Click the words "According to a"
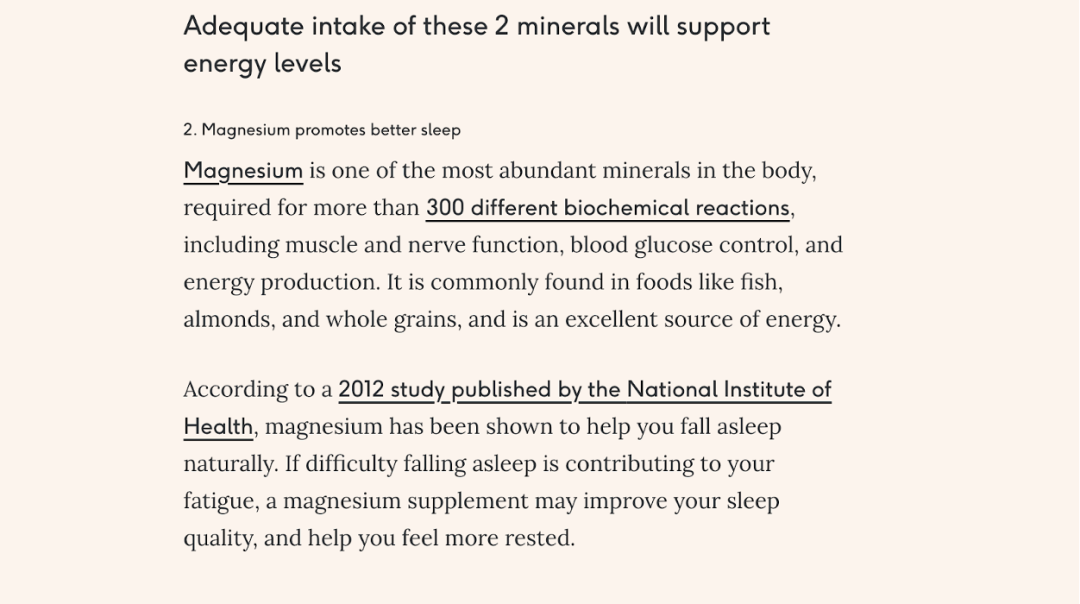1080x604 pixels. tap(257, 389)
